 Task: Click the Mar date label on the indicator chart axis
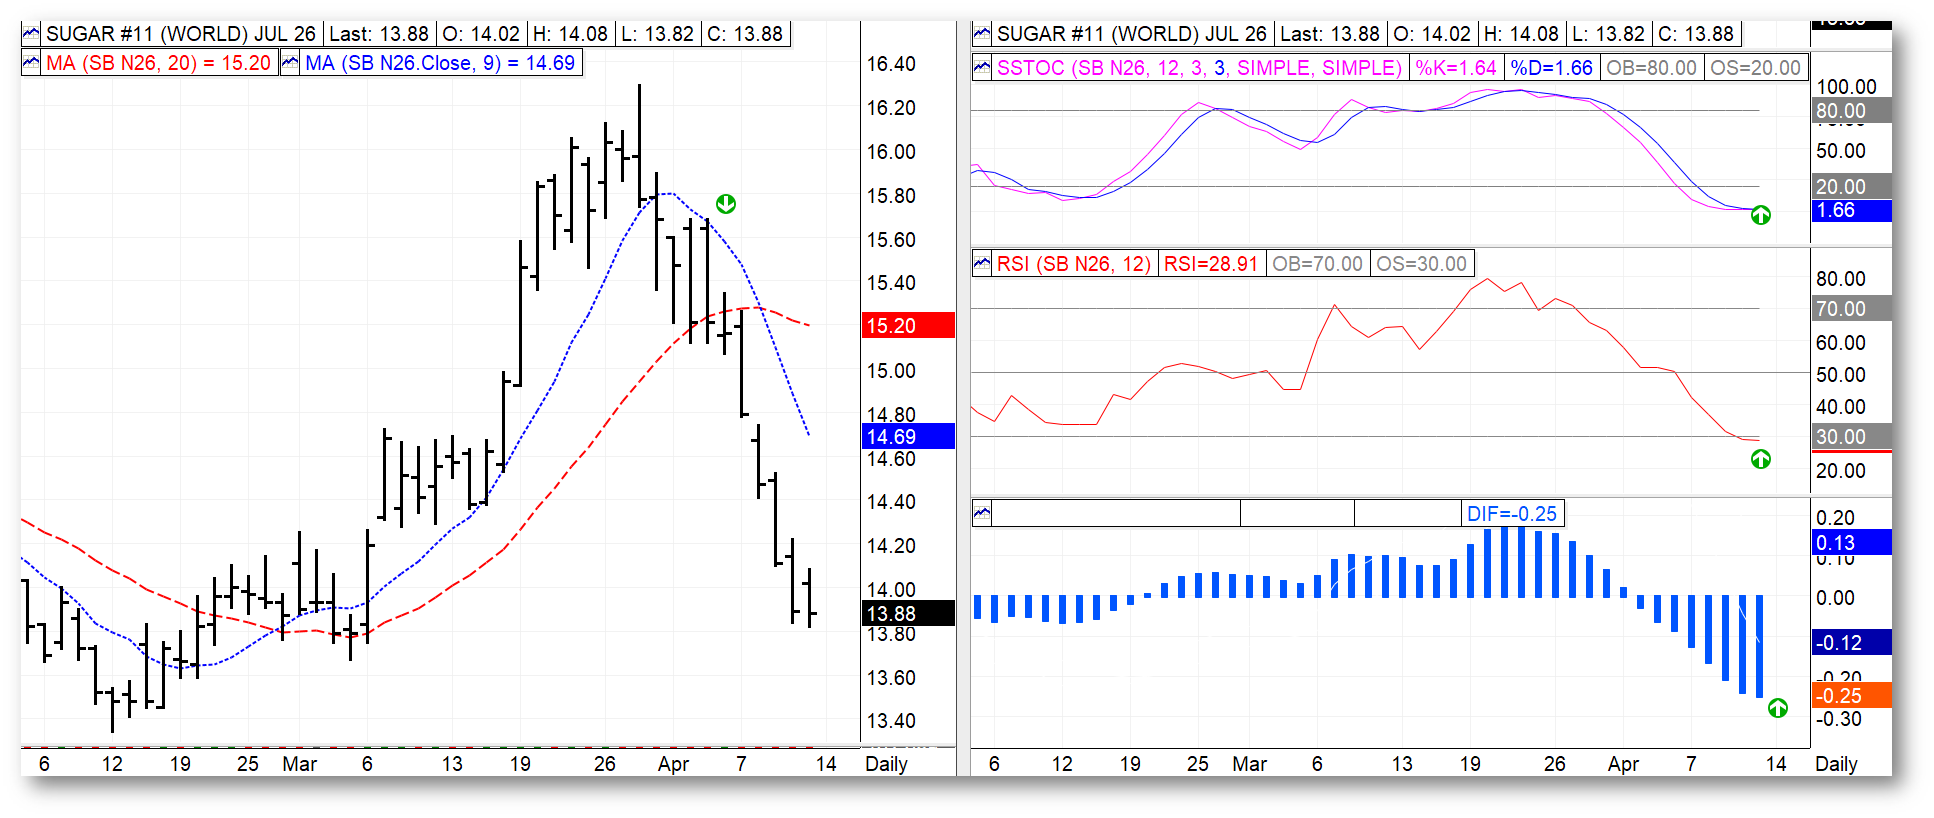coord(1250,764)
